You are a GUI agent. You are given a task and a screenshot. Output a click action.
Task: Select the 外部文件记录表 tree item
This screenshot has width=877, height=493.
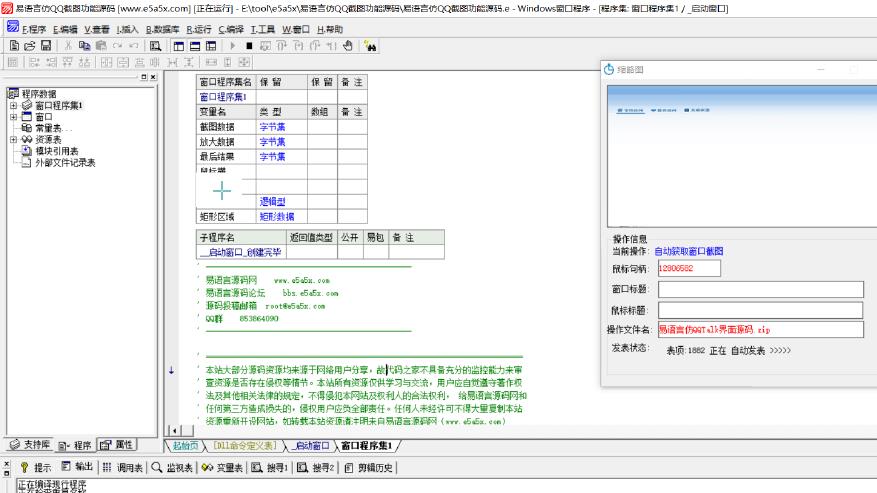click(65, 162)
